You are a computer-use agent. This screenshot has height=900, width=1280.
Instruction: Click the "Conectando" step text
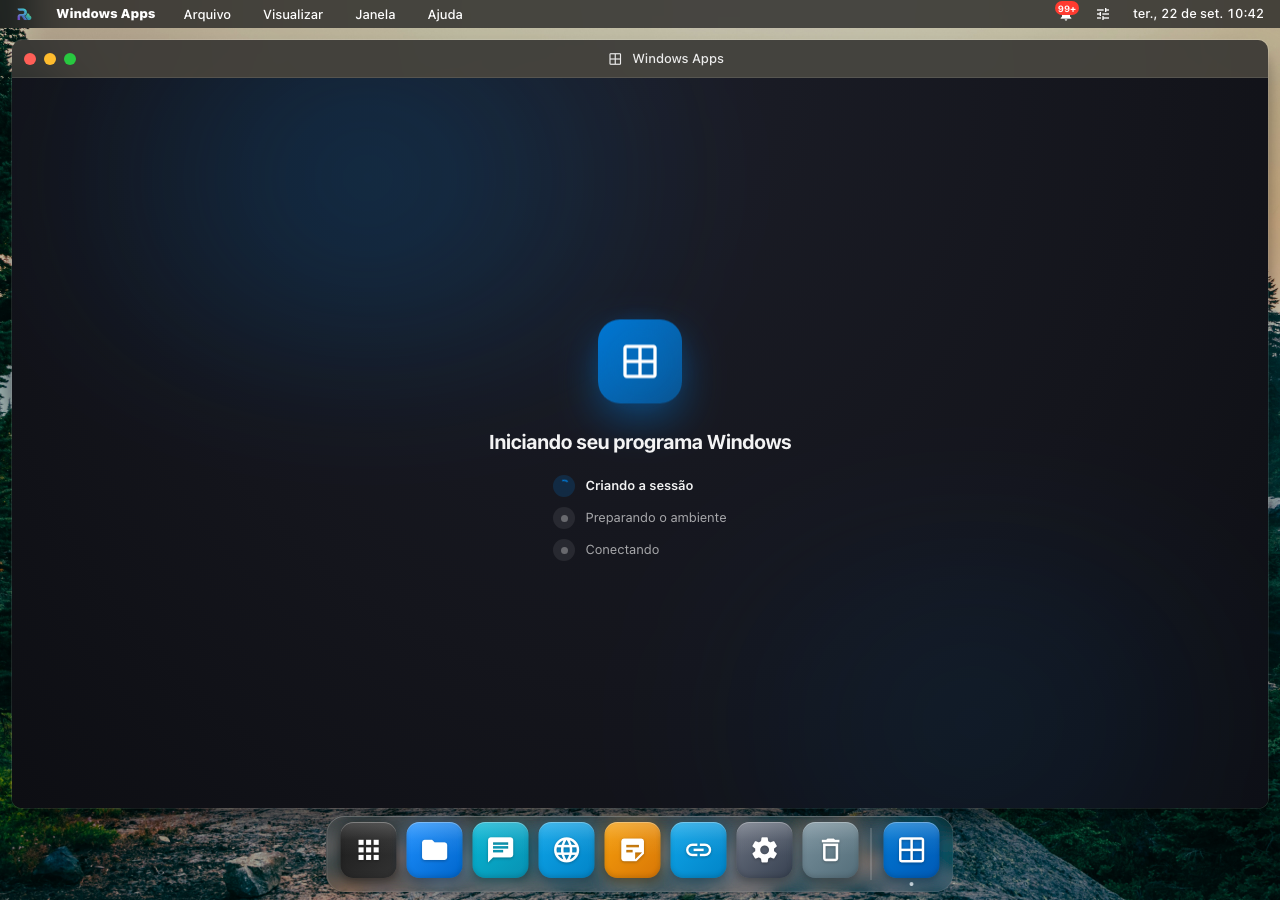(x=622, y=550)
